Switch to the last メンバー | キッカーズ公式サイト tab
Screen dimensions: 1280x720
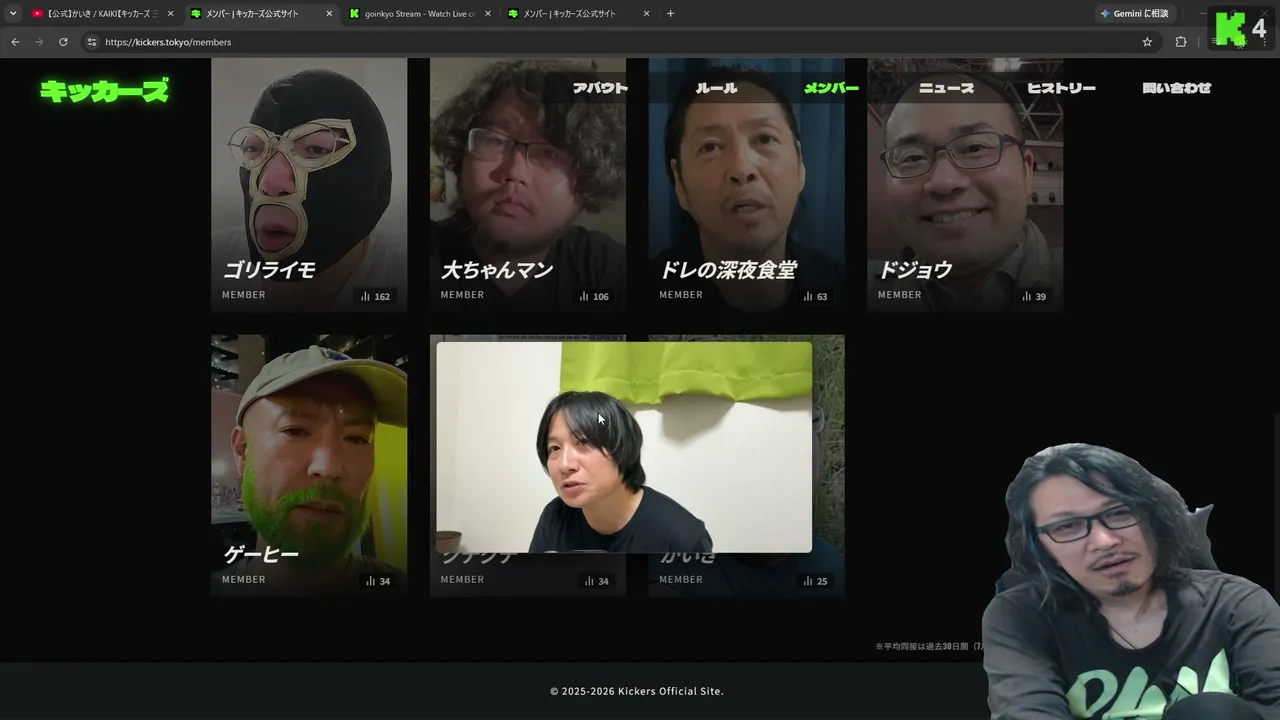[x=577, y=14]
